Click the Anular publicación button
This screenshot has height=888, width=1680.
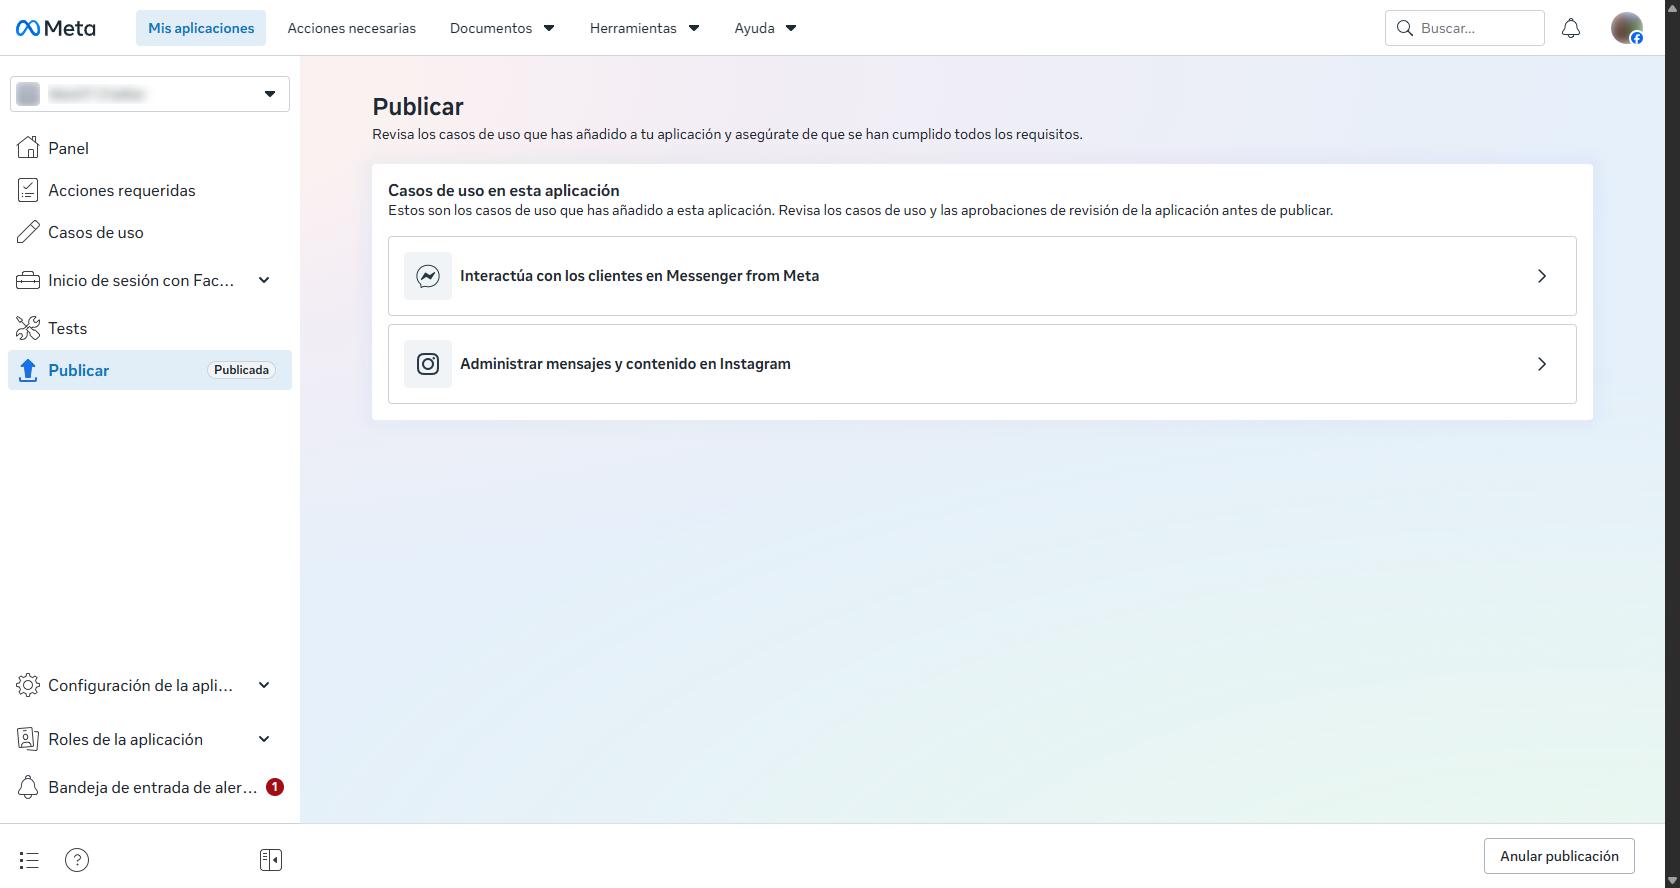pyautogui.click(x=1559, y=856)
